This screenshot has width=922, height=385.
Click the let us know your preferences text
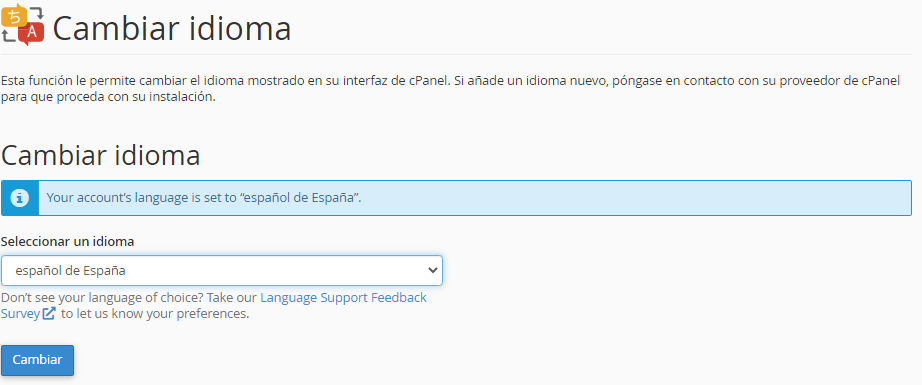click(155, 313)
